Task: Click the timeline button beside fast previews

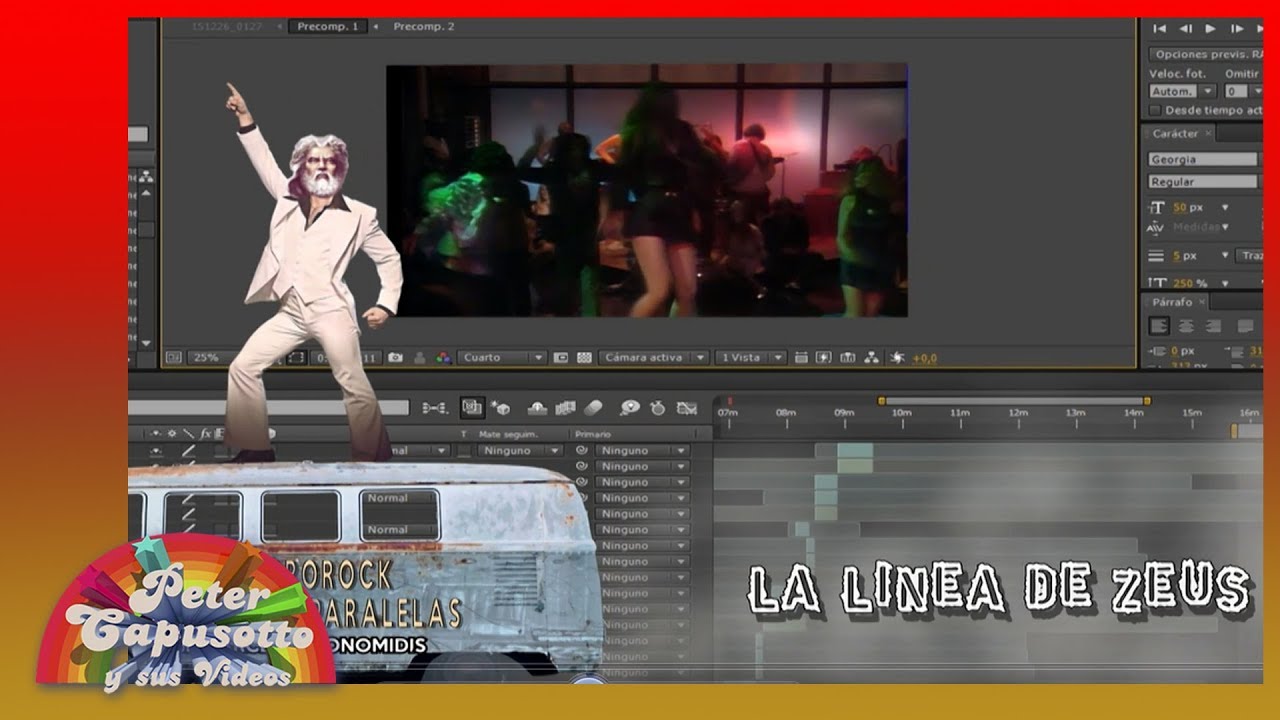Action: [x=847, y=357]
